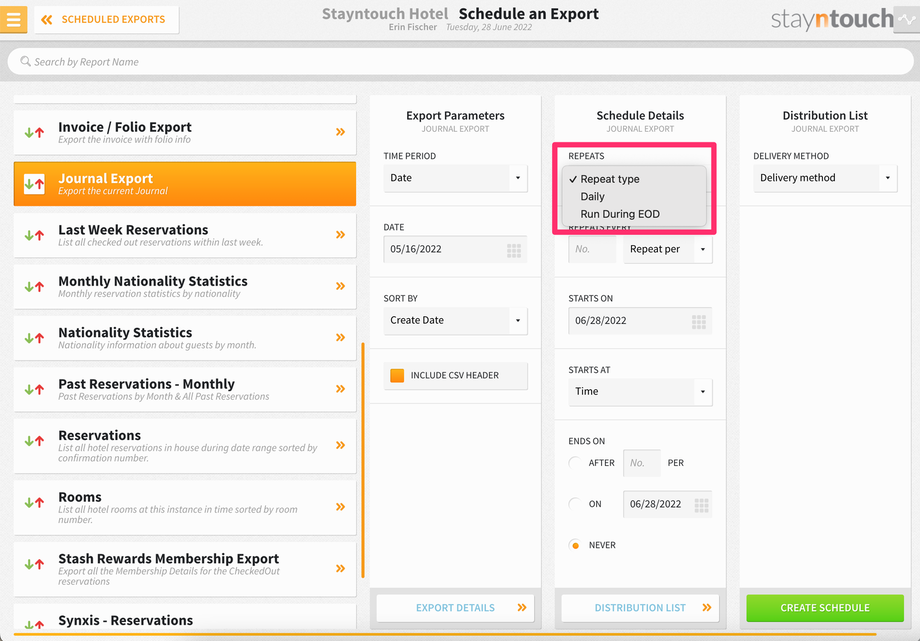Choose Daily repeat option
Image resolution: width=920 pixels, height=641 pixels.
[x=634, y=197]
